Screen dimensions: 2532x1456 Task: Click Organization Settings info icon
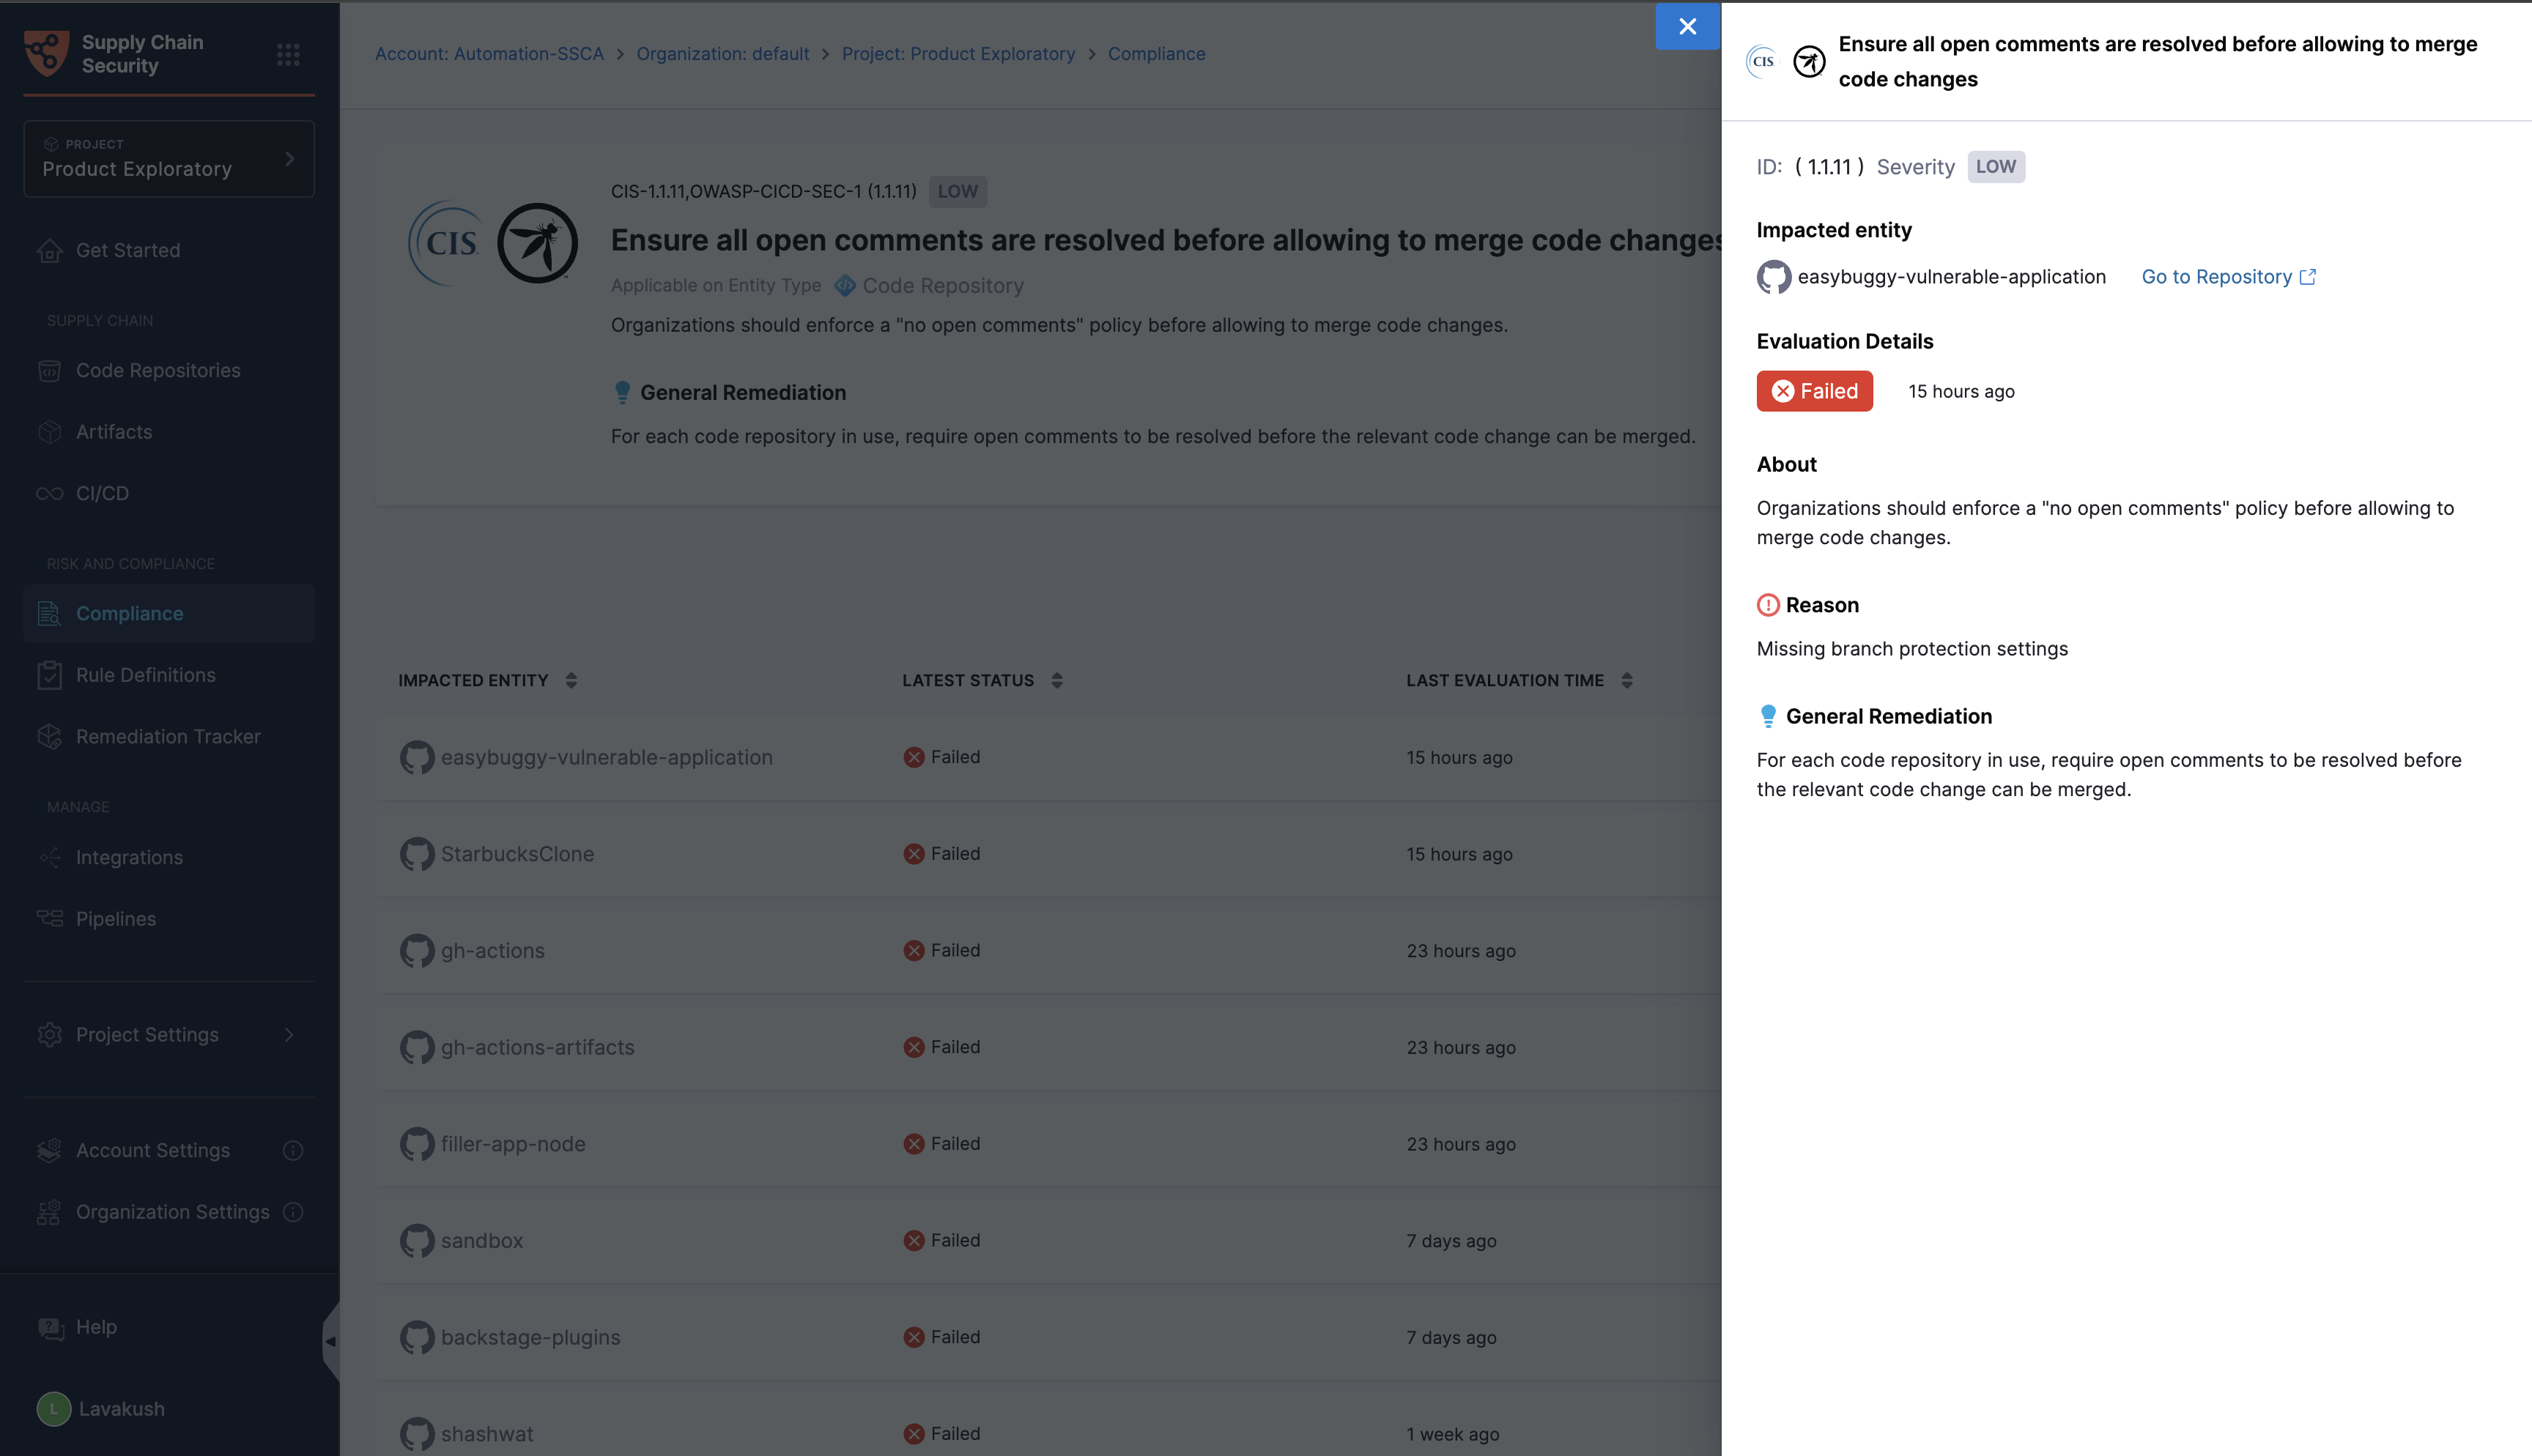point(293,1212)
